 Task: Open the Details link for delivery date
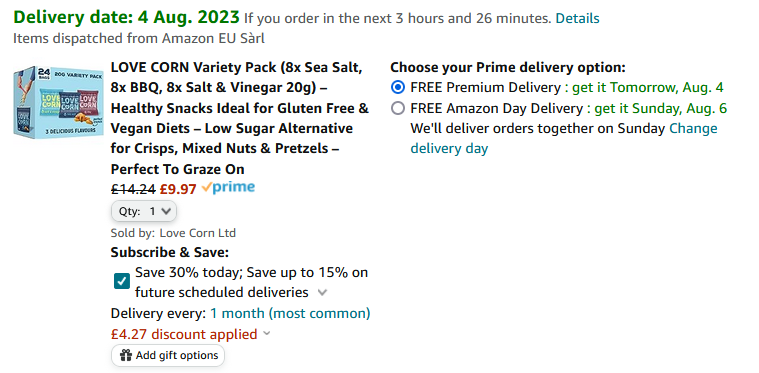577,18
